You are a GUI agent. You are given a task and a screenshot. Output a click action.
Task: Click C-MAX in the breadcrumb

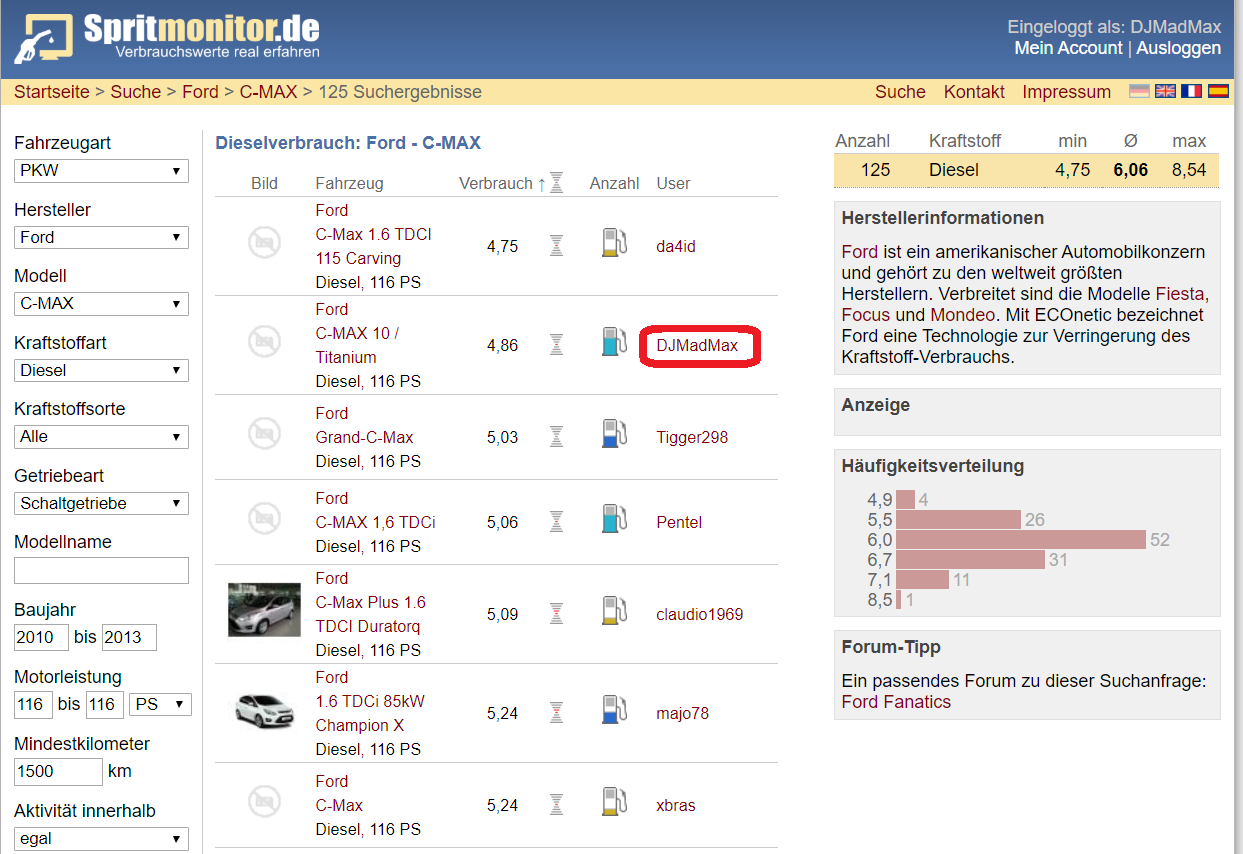[x=268, y=92]
